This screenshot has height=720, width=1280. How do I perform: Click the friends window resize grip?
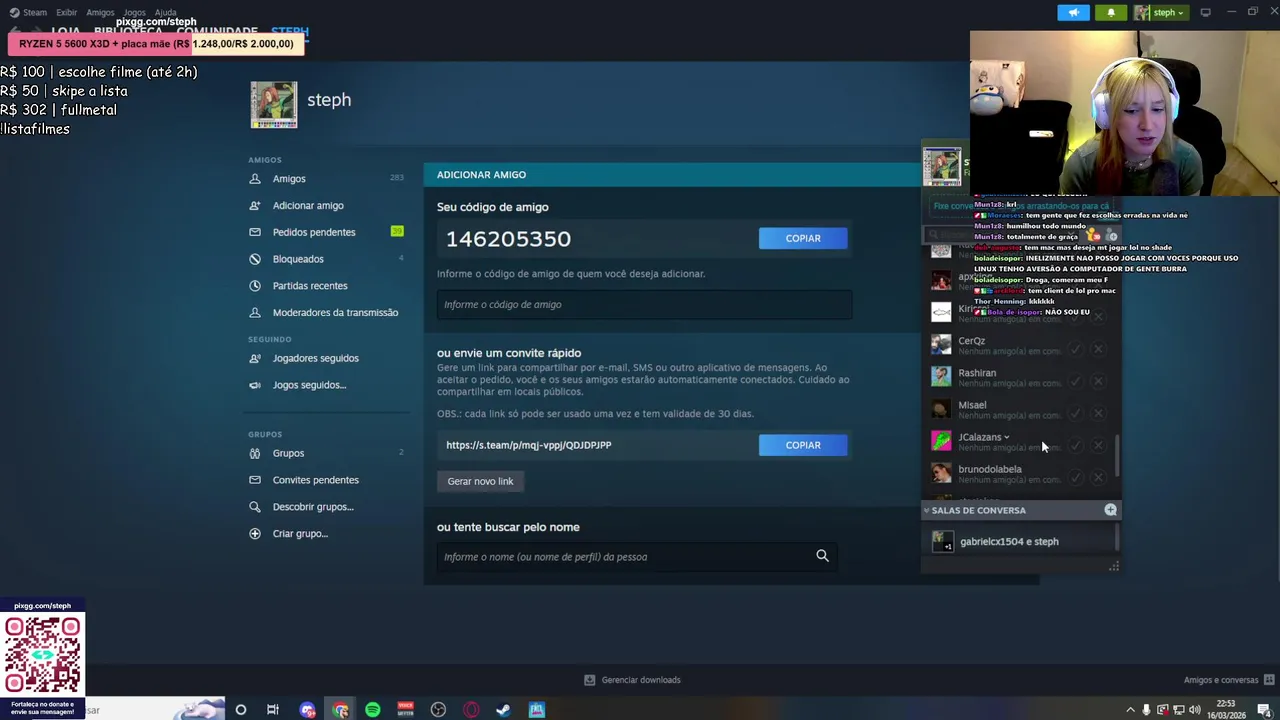point(1113,567)
